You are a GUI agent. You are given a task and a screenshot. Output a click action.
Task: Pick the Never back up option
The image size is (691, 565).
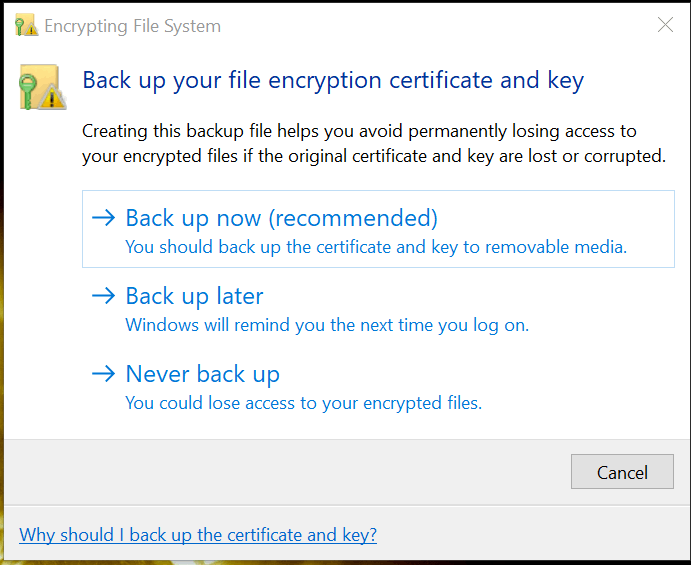202,374
